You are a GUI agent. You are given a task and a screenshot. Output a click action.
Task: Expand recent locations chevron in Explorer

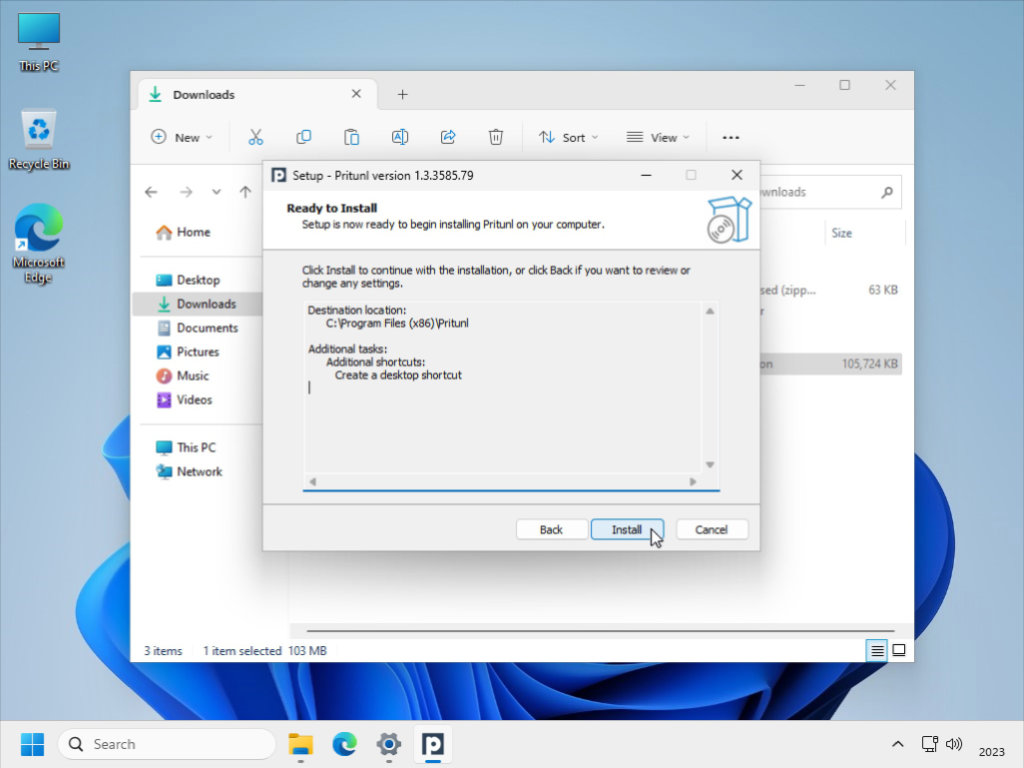[216, 192]
